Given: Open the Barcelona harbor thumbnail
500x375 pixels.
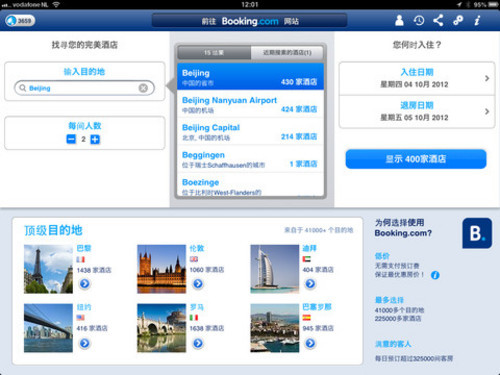Looking at the screenshot, I should [x=275, y=328].
